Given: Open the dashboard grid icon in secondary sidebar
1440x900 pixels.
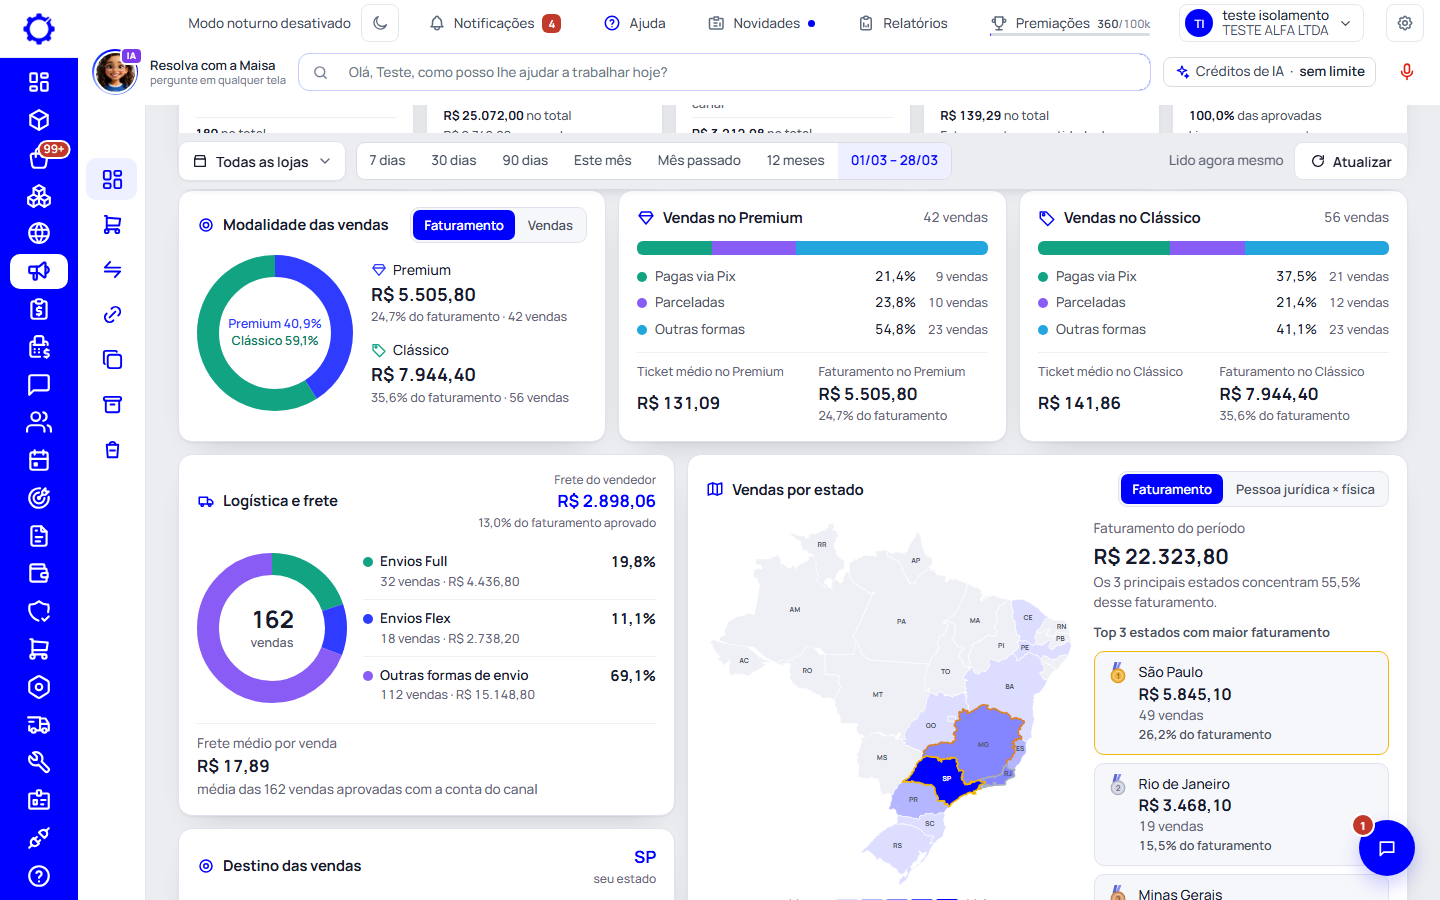Looking at the screenshot, I should tap(112, 179).
